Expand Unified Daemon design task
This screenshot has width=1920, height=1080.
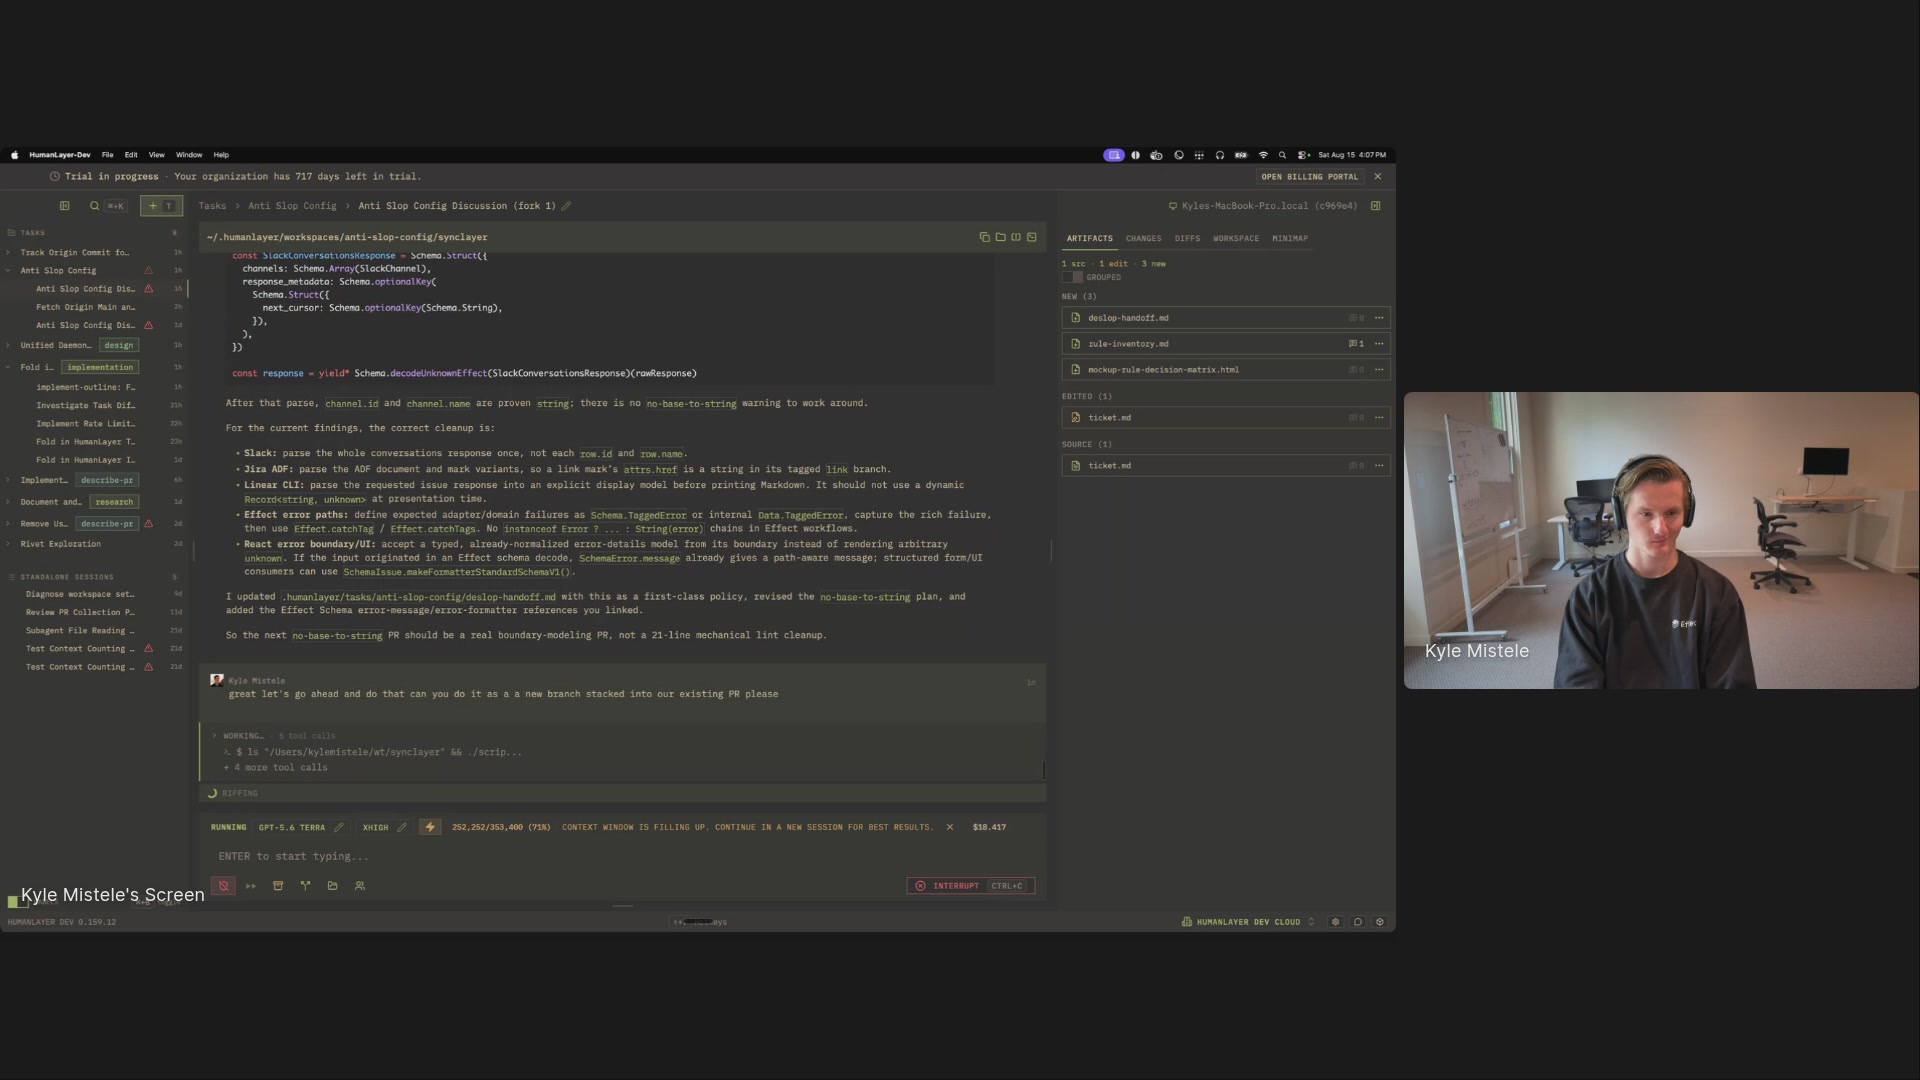[8, 345]
